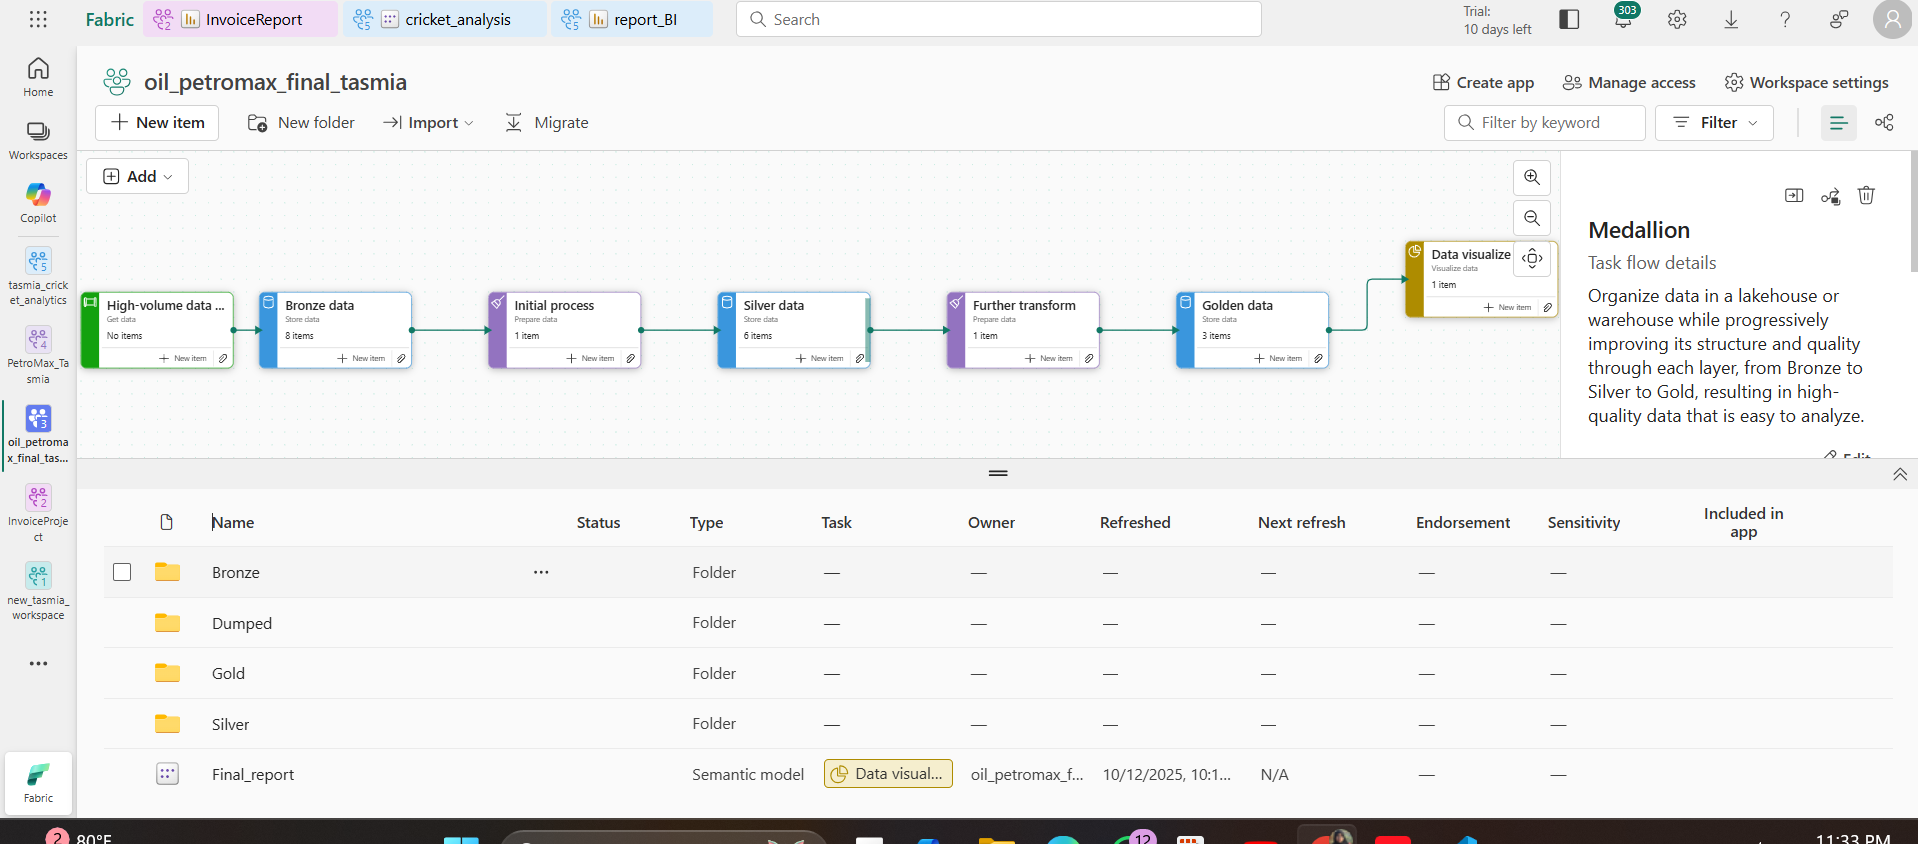1918x844 pixels.
Task: Click the Manage access button
Action: click(x=1629, y=83)
